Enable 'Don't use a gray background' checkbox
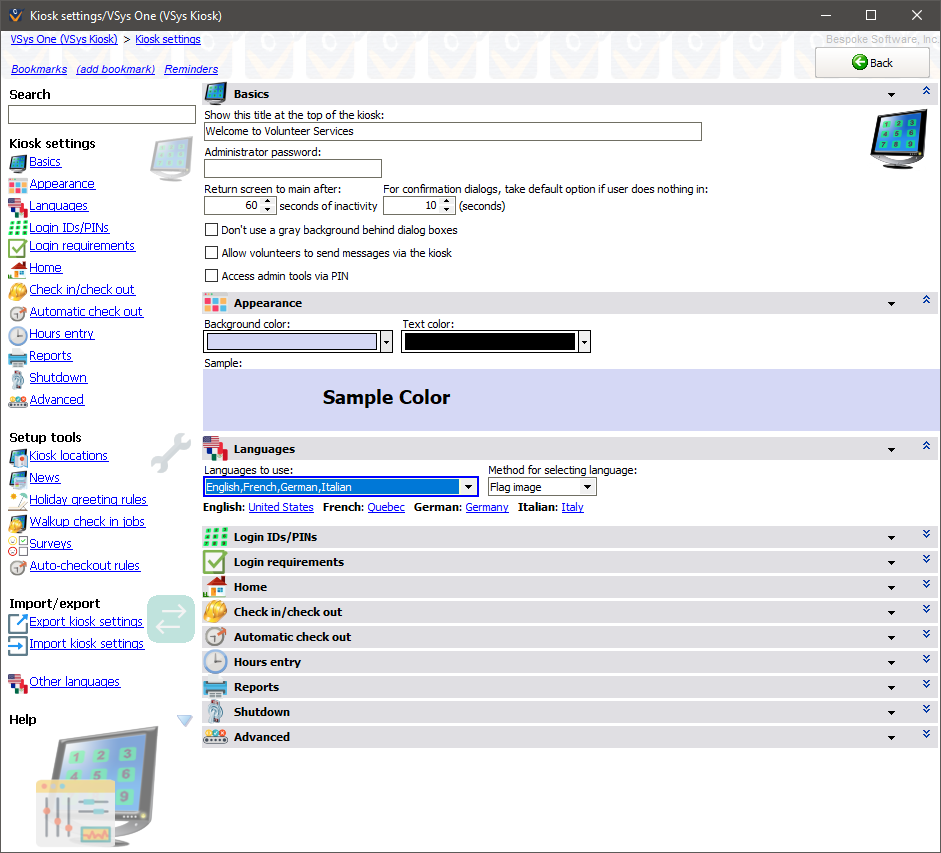The image size is (941, 853). pos(211,230)
